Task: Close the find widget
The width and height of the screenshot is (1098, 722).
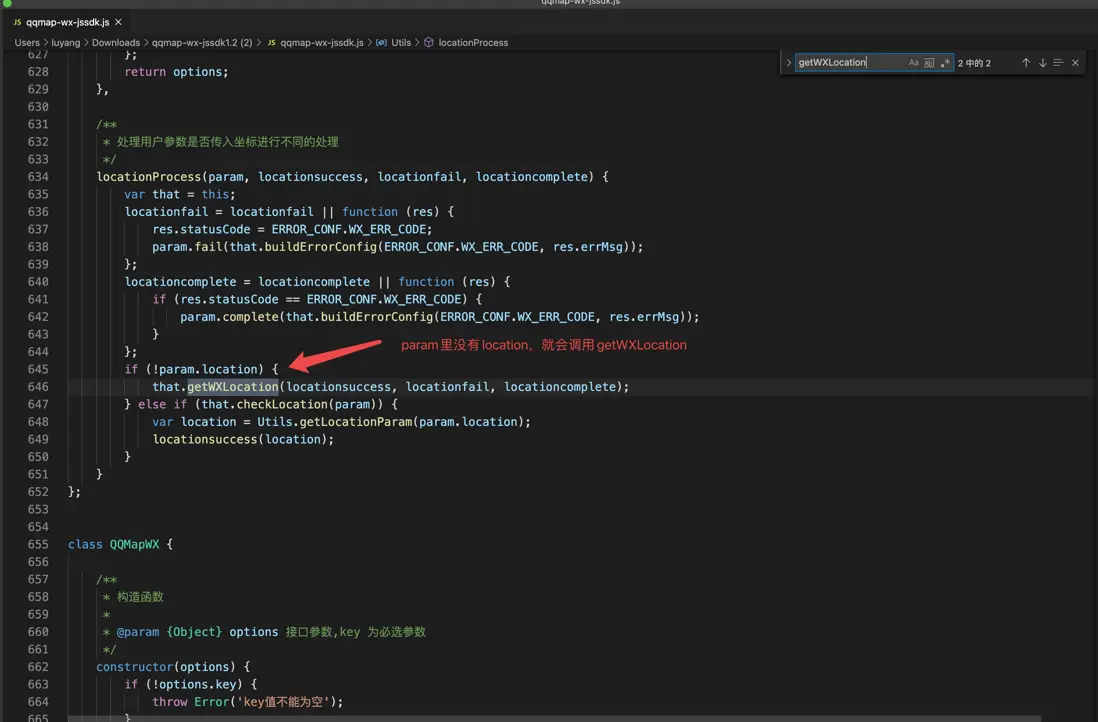Action: (1075, 63)
